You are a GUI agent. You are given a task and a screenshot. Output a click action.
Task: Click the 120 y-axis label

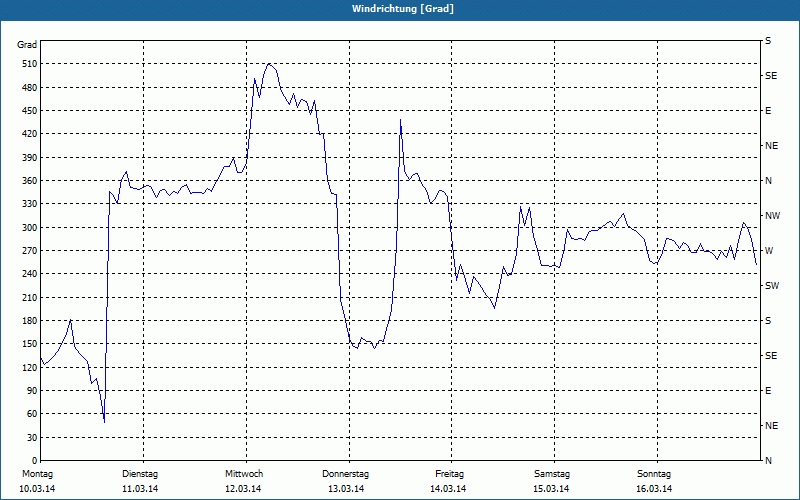(x=29, y=367)
